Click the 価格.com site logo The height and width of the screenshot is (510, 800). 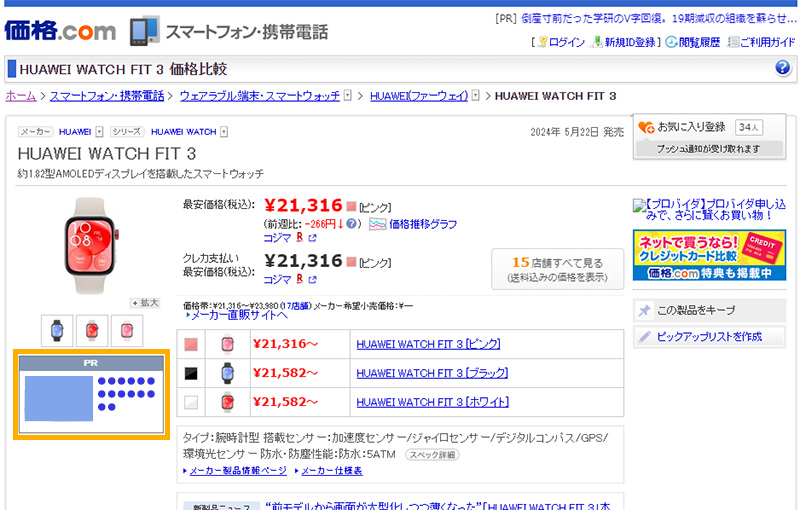pyautogui.click(x=60, y=30)
